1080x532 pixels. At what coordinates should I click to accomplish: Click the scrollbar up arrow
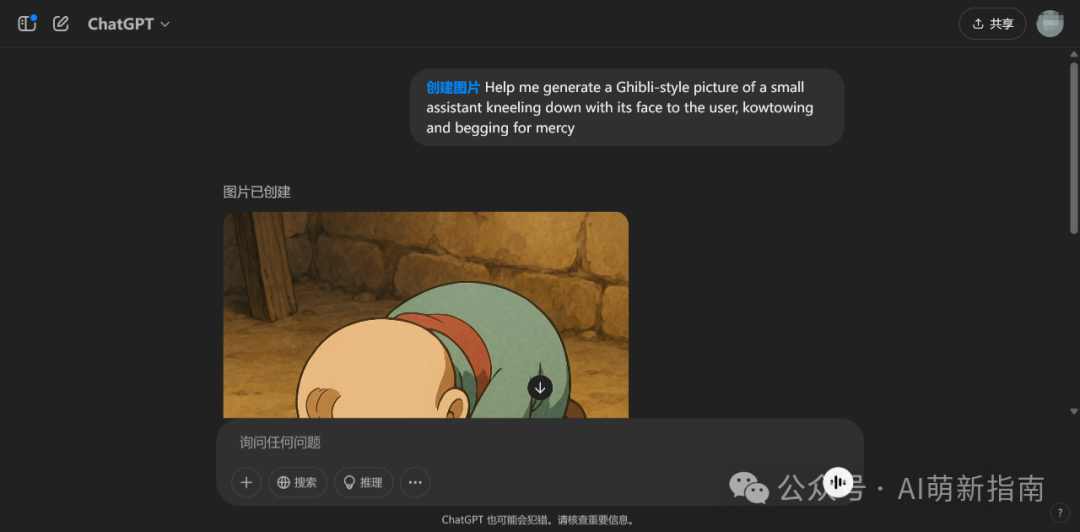pos(1073,54)
